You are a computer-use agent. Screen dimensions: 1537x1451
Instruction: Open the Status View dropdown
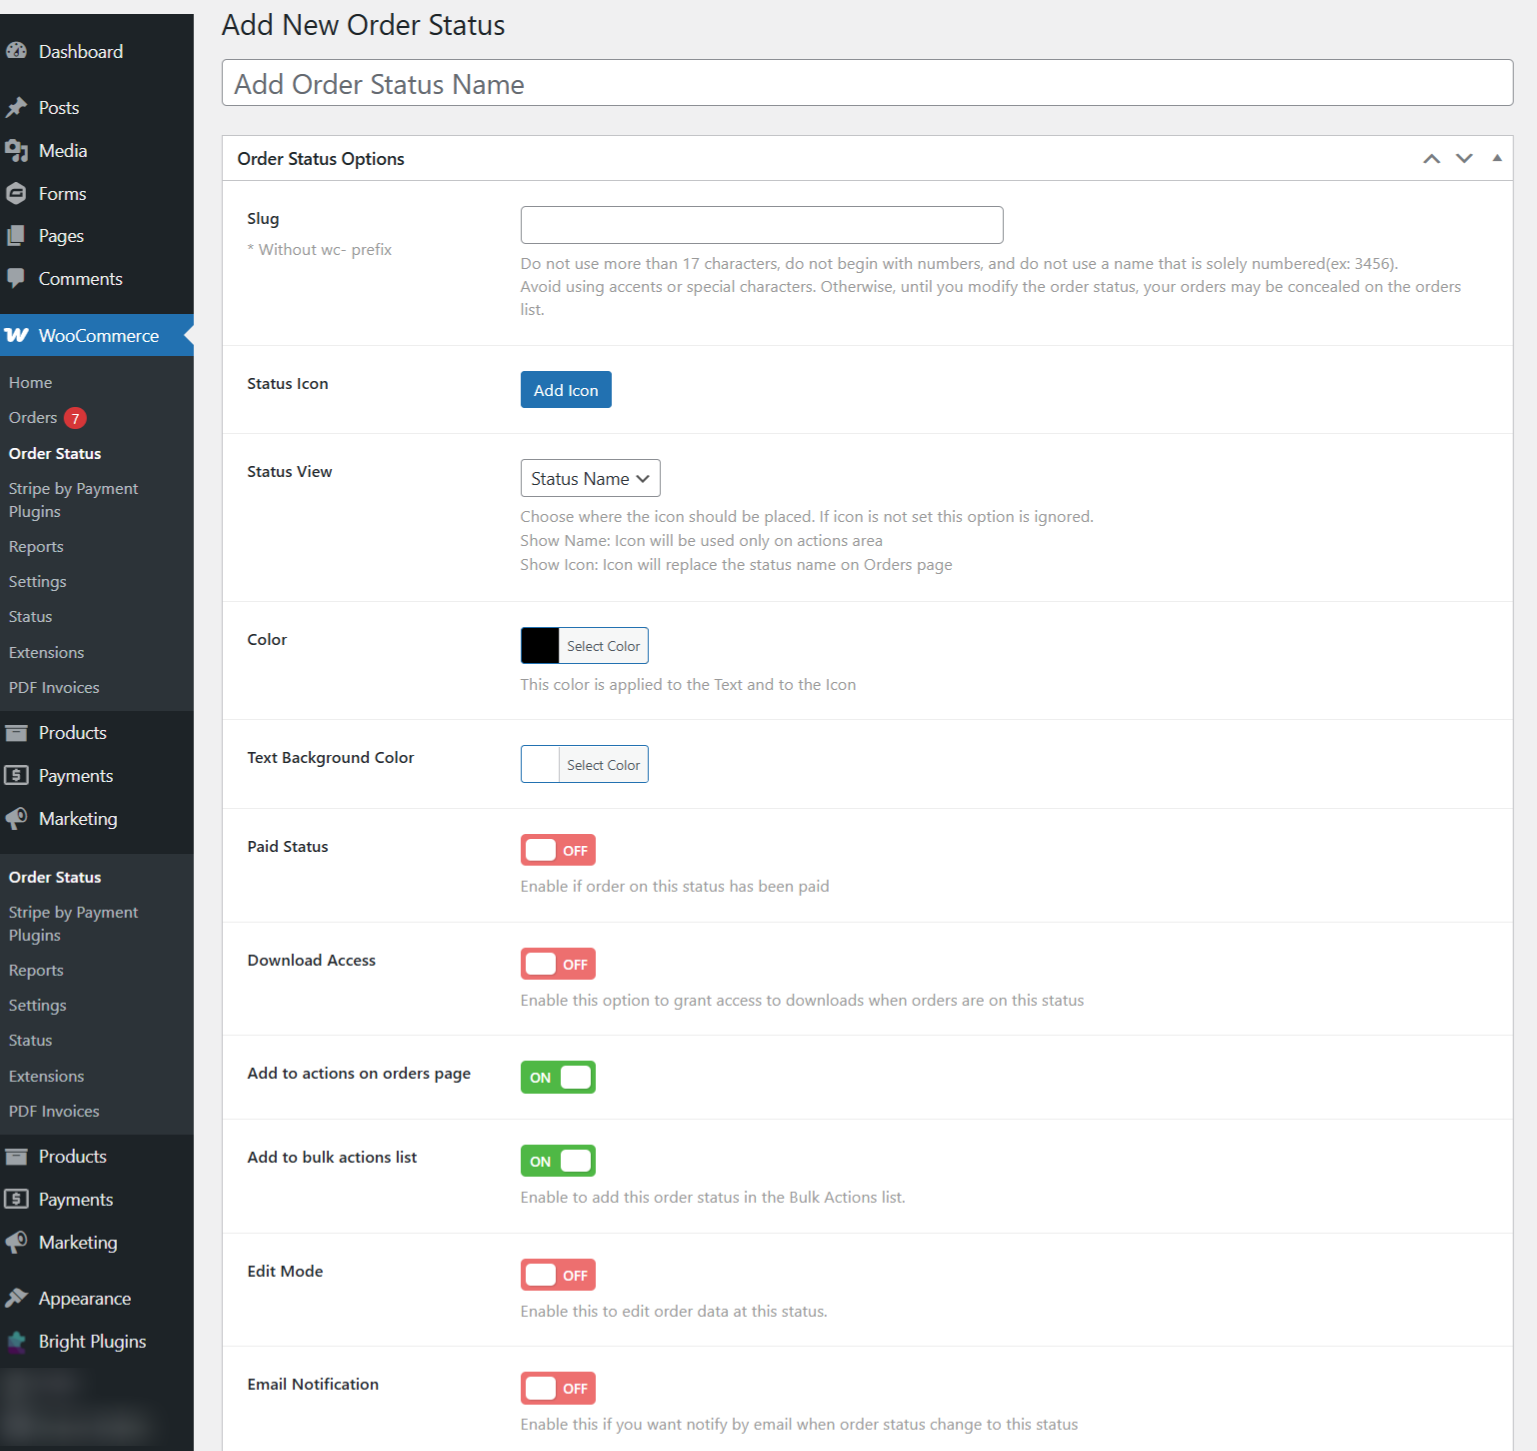590,479
